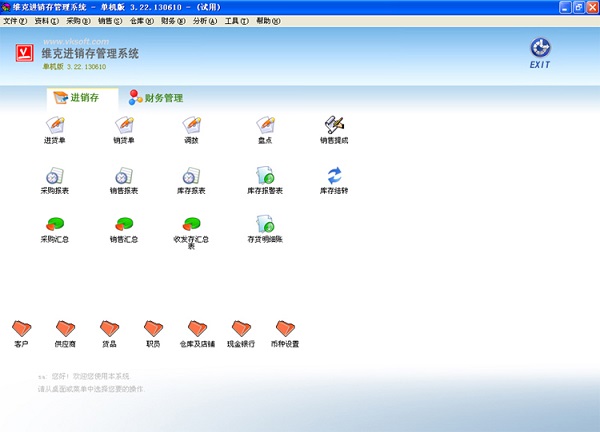Open the 财务 menu
This screenshot has height=432, width=600.
(173, 21)
